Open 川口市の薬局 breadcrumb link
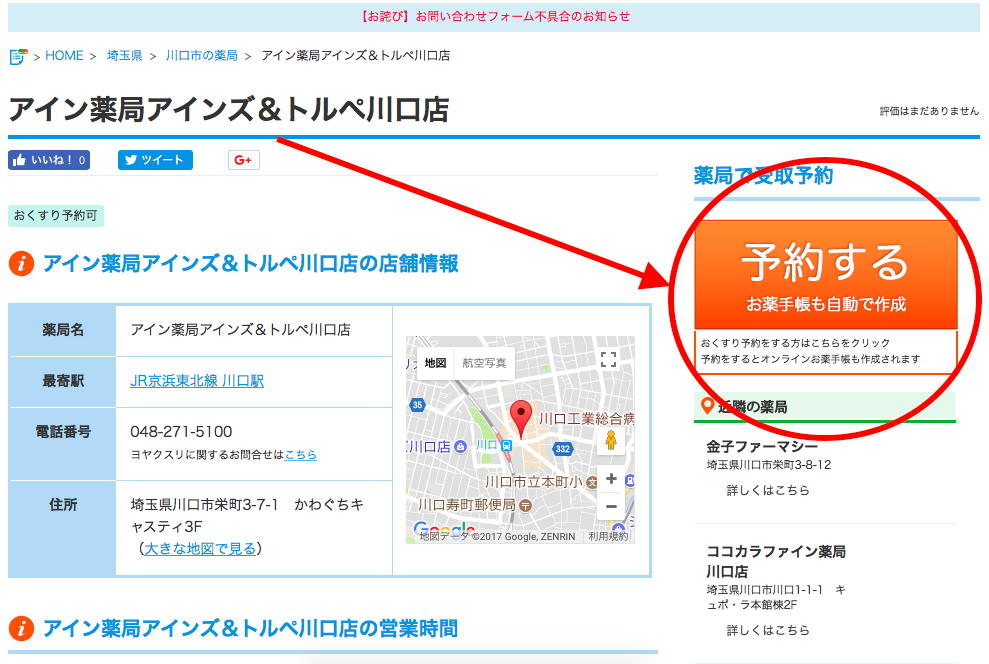 (x=202, y=55)
